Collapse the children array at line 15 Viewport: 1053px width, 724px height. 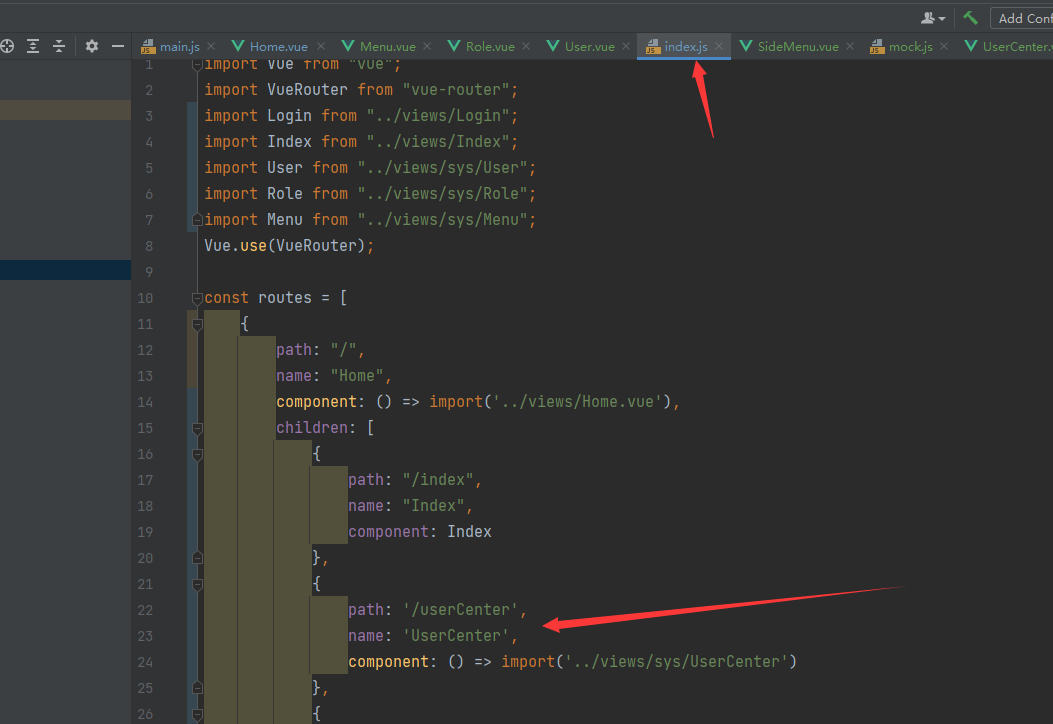click(197, 428)
